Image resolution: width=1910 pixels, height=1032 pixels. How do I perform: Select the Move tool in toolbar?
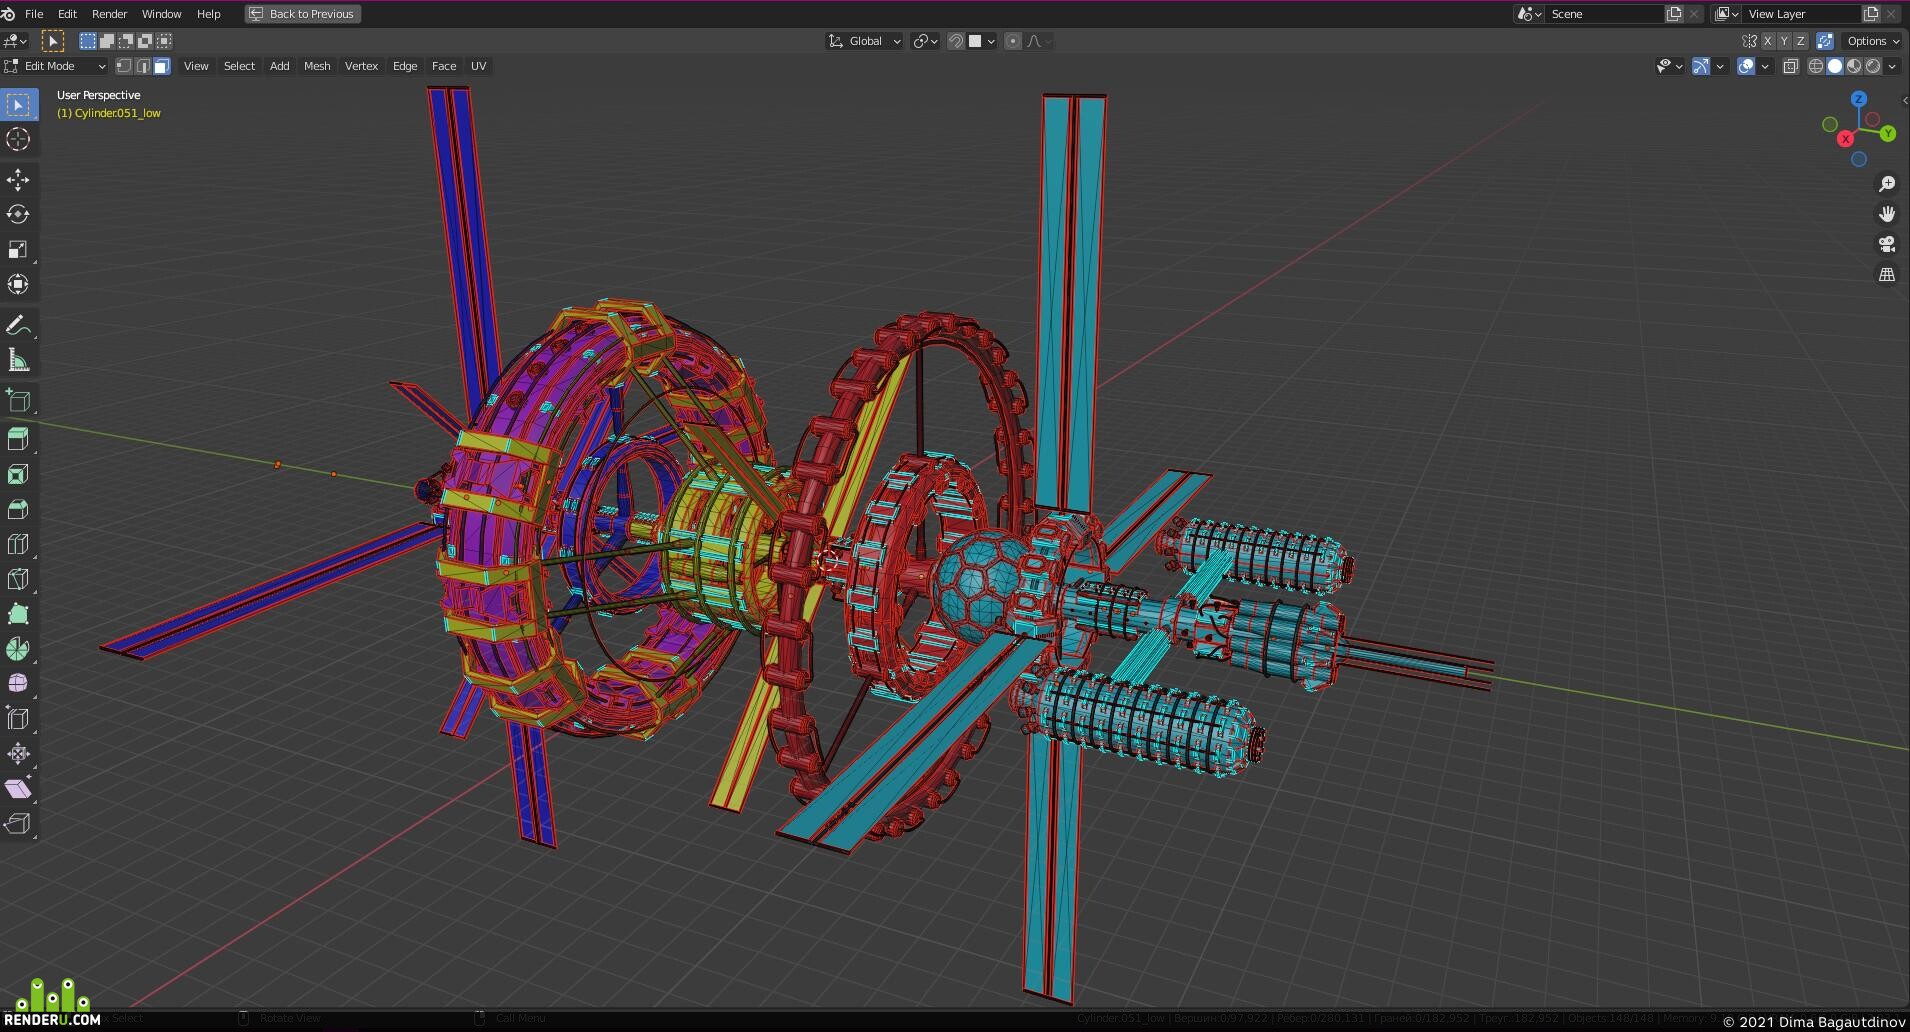[x=18, y=180]
